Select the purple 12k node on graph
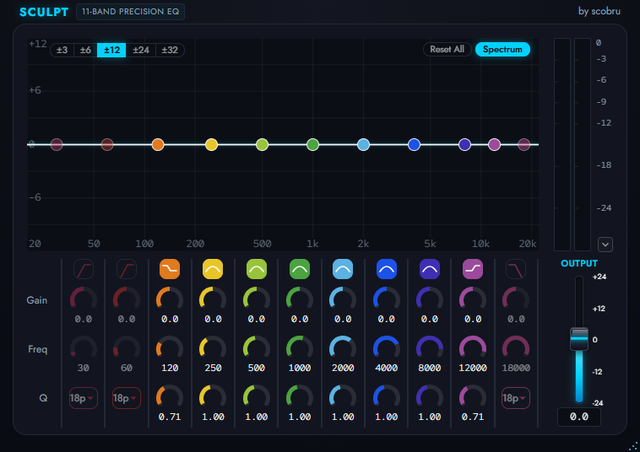Image resolution: width=640 pixels, height=452 pixels. (x=494, y=145)
